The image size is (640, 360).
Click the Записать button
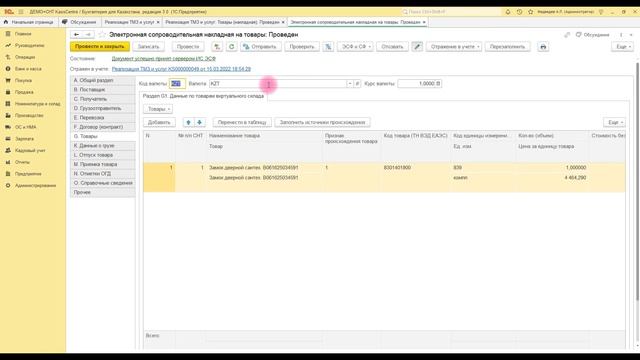[148, 47]
